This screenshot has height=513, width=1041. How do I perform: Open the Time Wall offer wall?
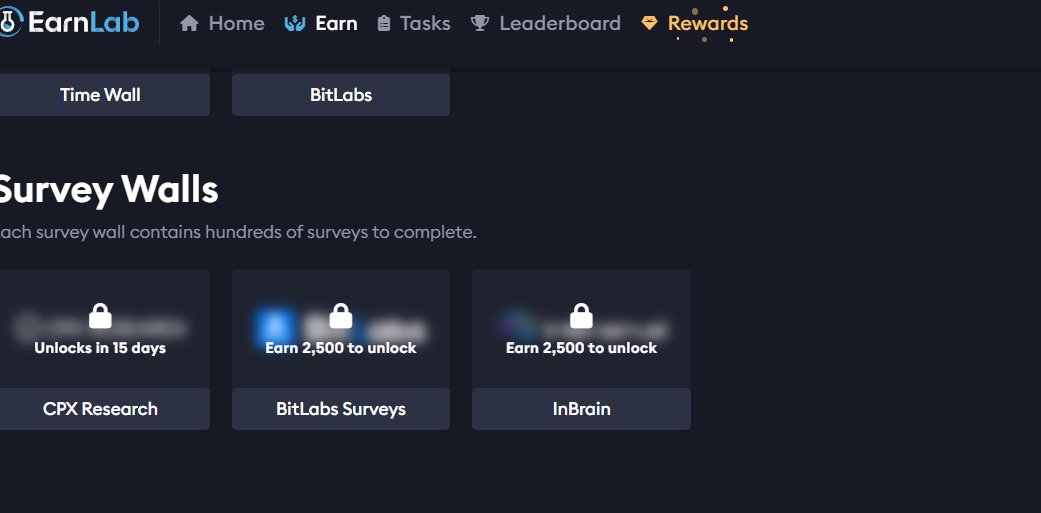100,95
